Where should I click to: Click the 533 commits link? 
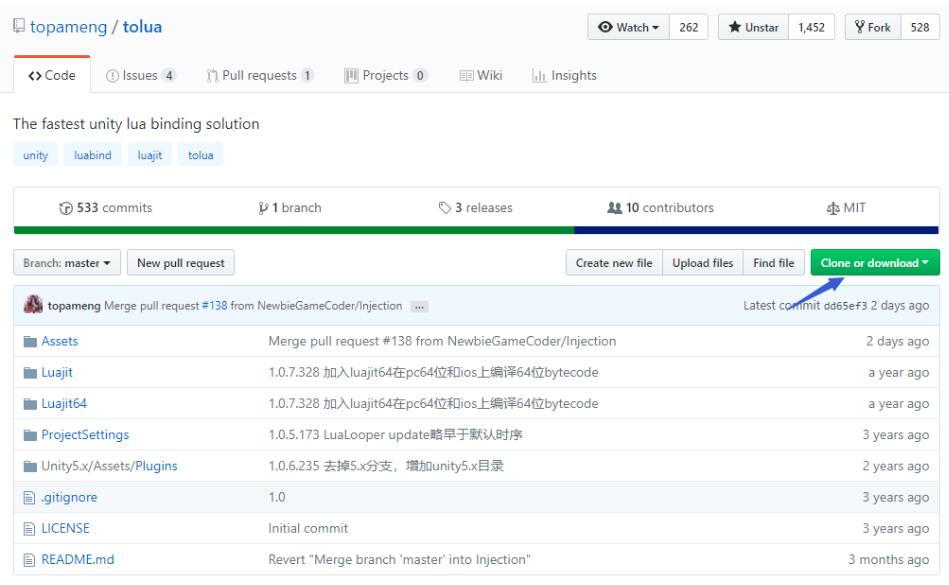point(106,208)
